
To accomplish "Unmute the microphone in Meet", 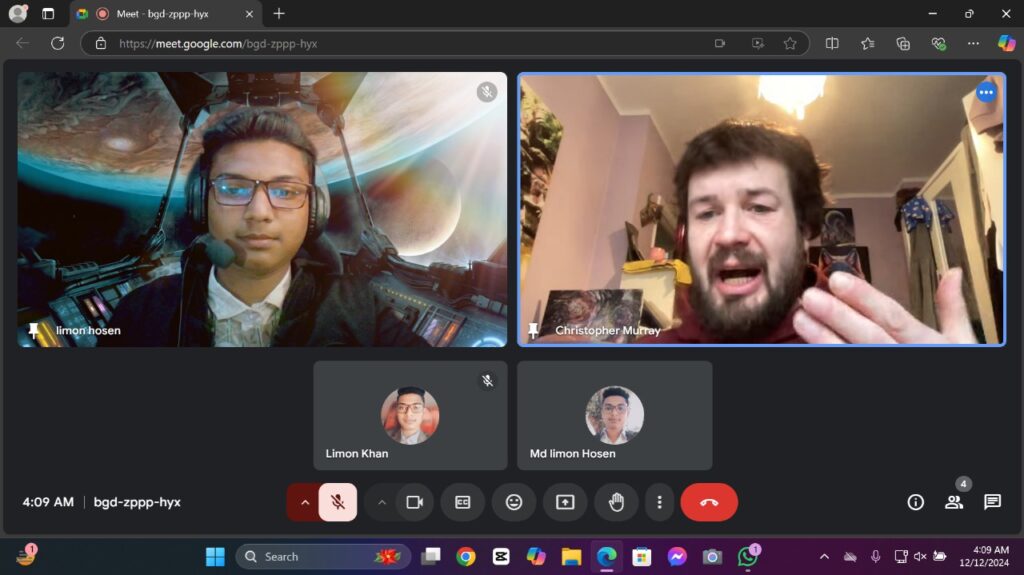I will 338,502.
